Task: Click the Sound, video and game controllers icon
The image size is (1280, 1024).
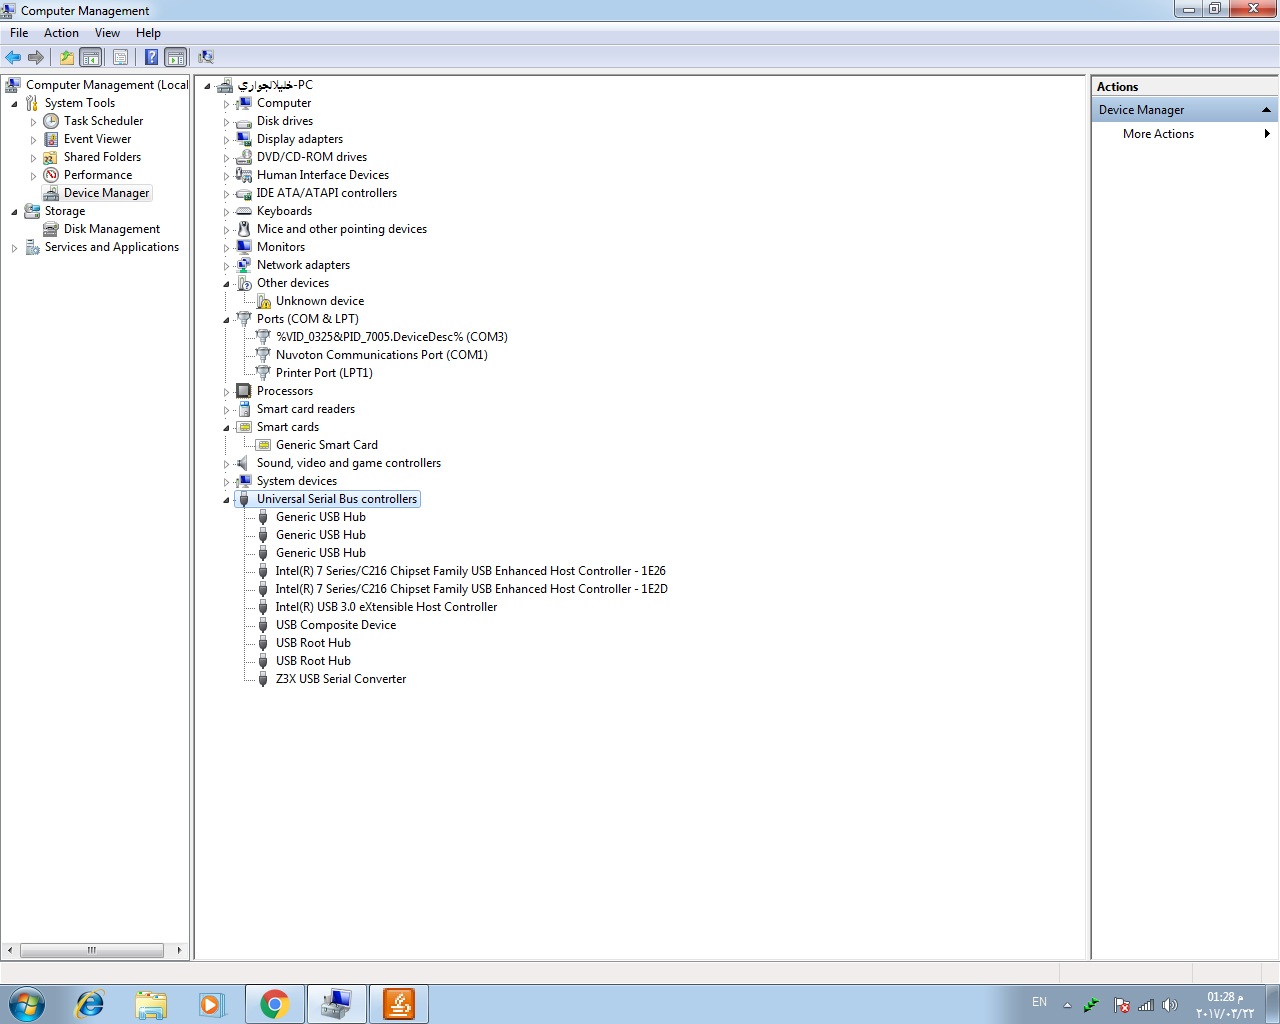Action: click(244, 463)
